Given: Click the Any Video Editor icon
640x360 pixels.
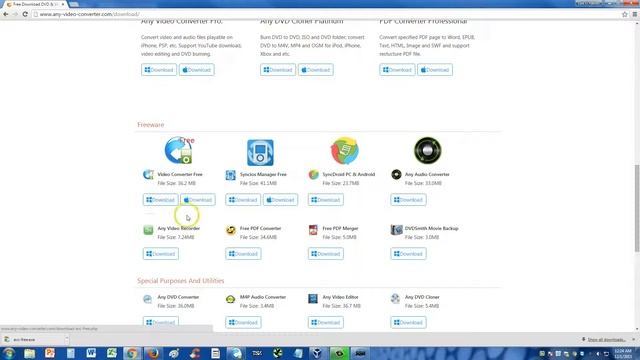Looking at the screenshot, I should [x=313, y=299].
